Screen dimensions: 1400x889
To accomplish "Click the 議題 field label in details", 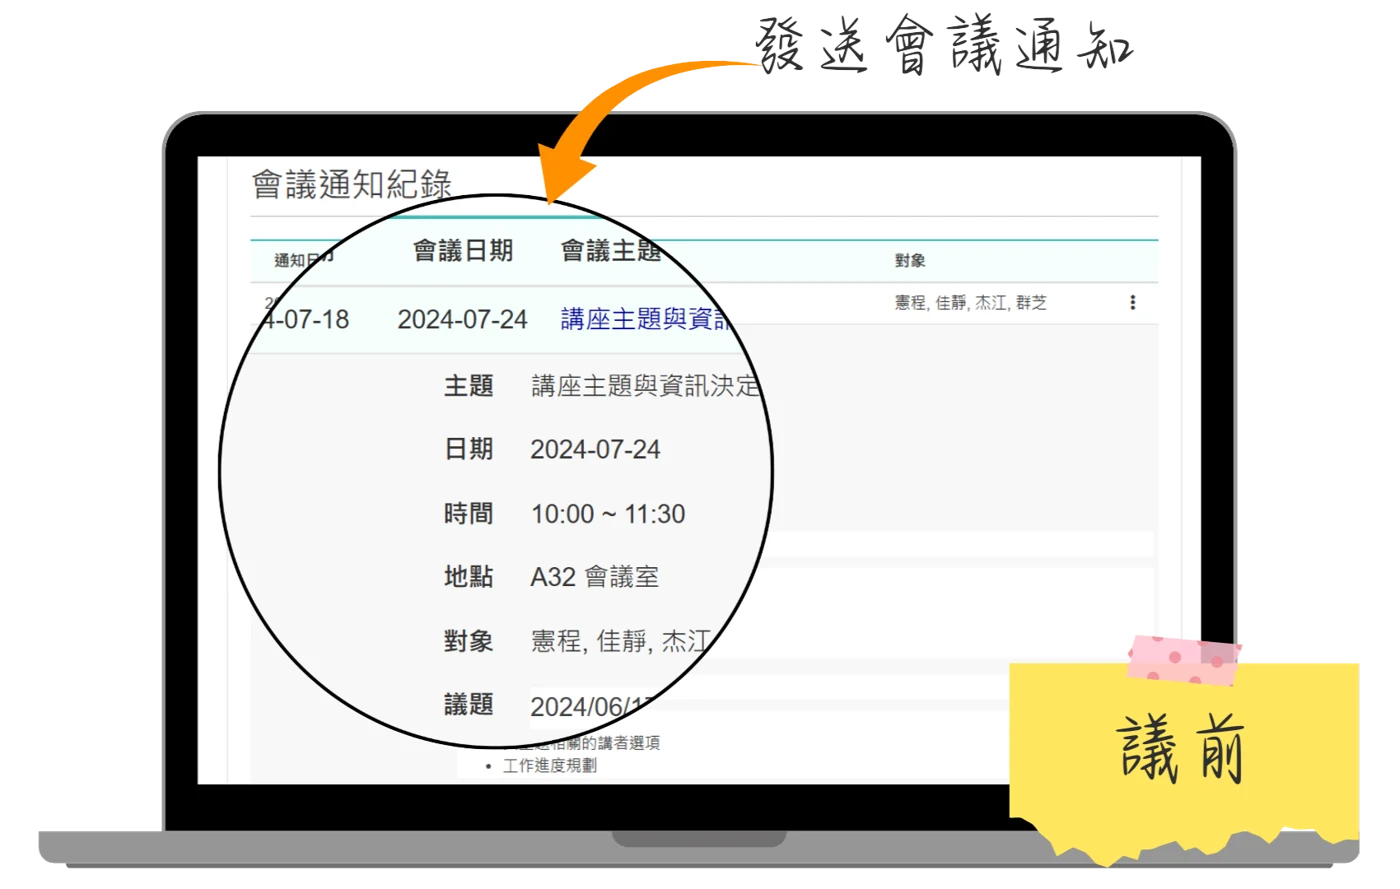I will pyautogui.click(x=469, y=705).
